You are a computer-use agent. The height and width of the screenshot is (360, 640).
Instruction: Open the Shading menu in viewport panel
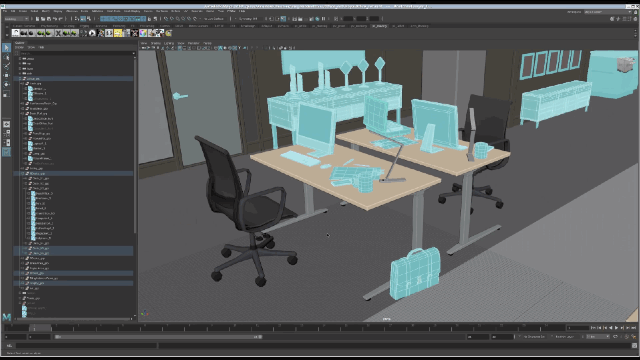pyautogui.click(x=156, y=43)
